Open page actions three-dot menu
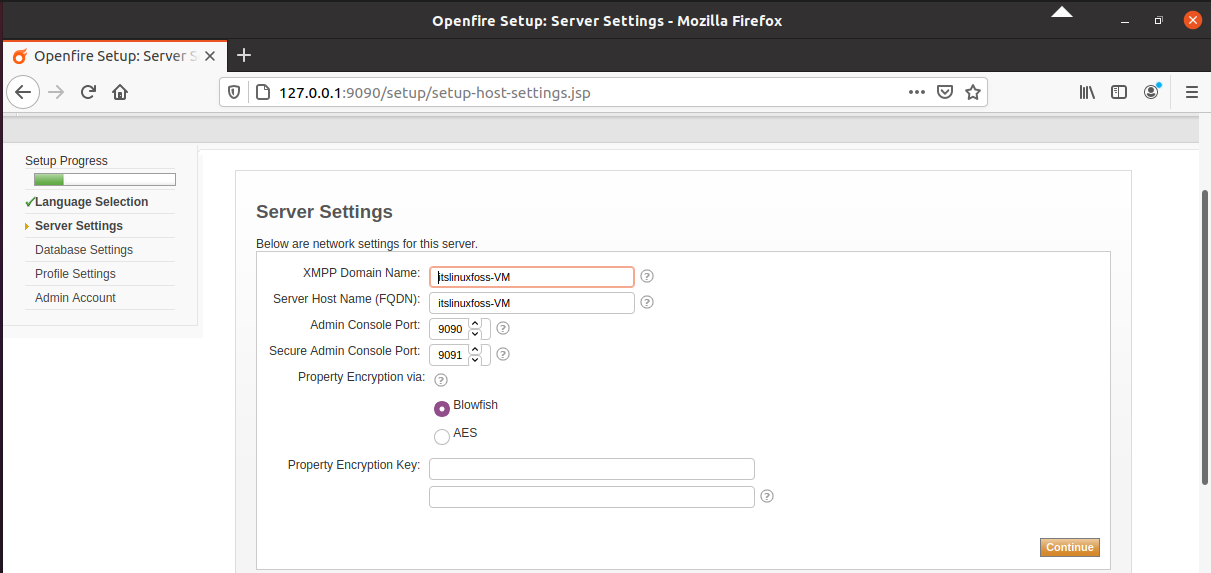The width and height of the screenshot is (1211, 573). (916, 92)
